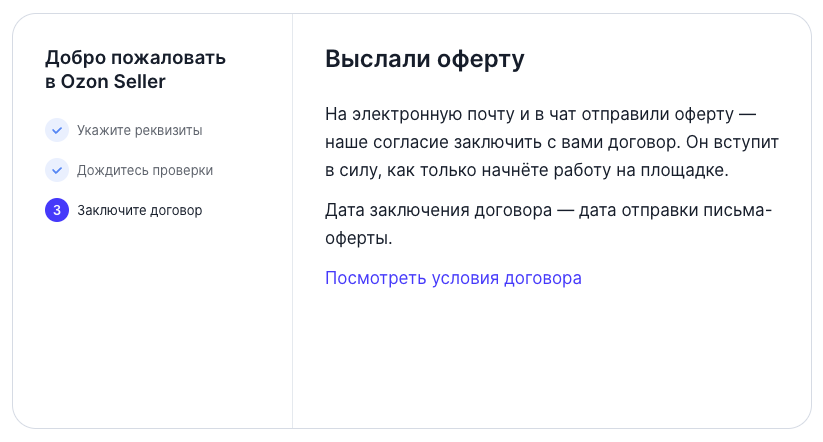Click the line starting наше согласие заключить

[552, 142]
